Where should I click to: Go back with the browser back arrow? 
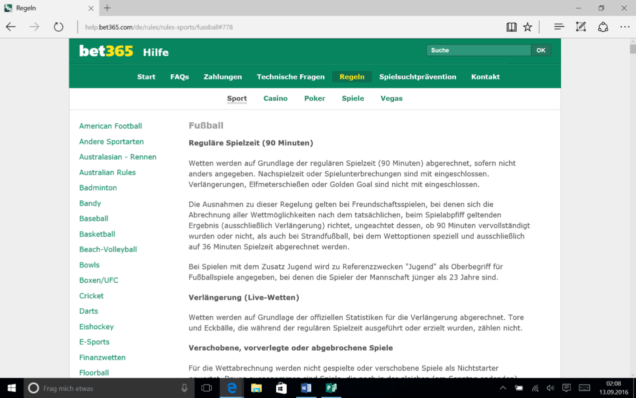pos(11,27)
